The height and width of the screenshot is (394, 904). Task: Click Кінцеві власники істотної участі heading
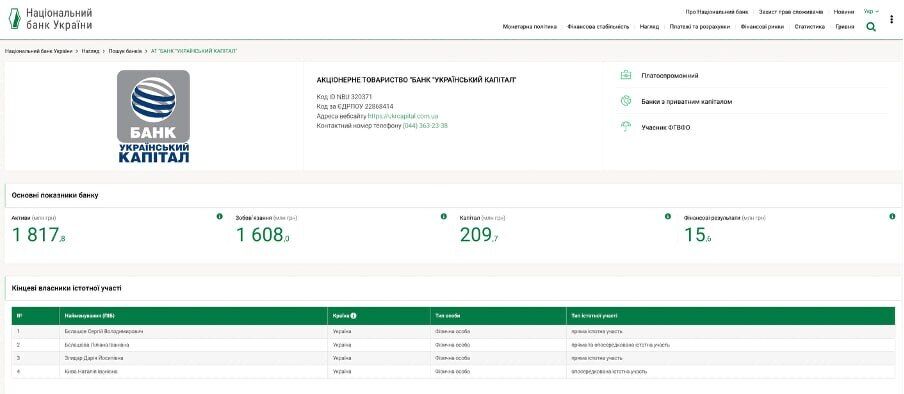(x=66, y=287)
